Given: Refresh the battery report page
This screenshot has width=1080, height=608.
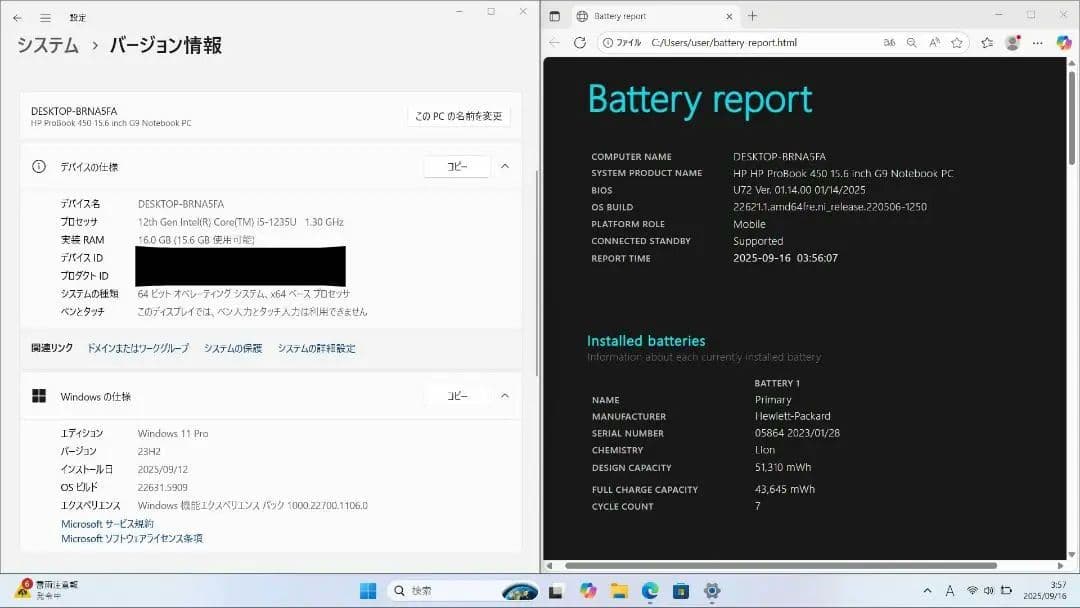Looking at the screenshot, I should 579,42.
